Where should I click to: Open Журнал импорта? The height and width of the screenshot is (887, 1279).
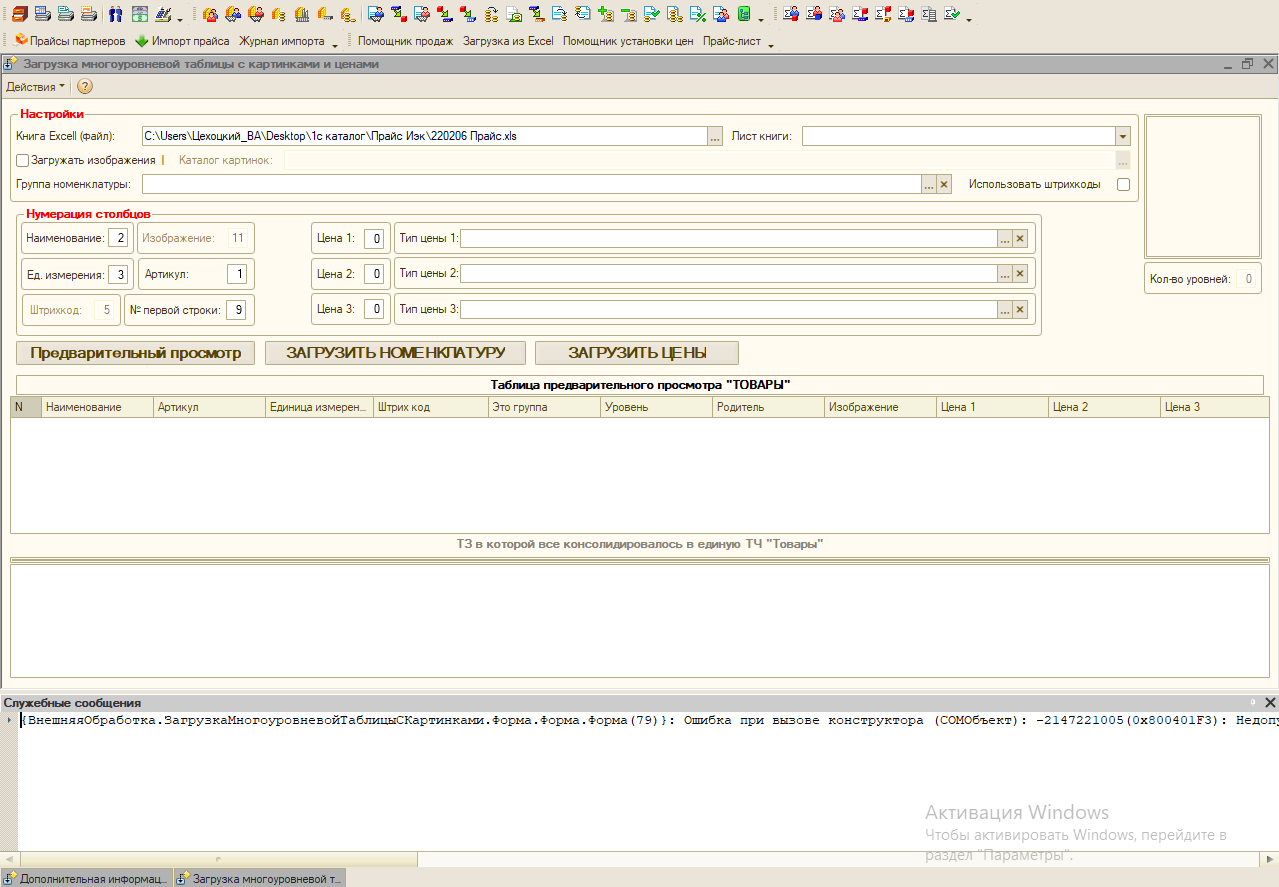(x=281, y=42)
